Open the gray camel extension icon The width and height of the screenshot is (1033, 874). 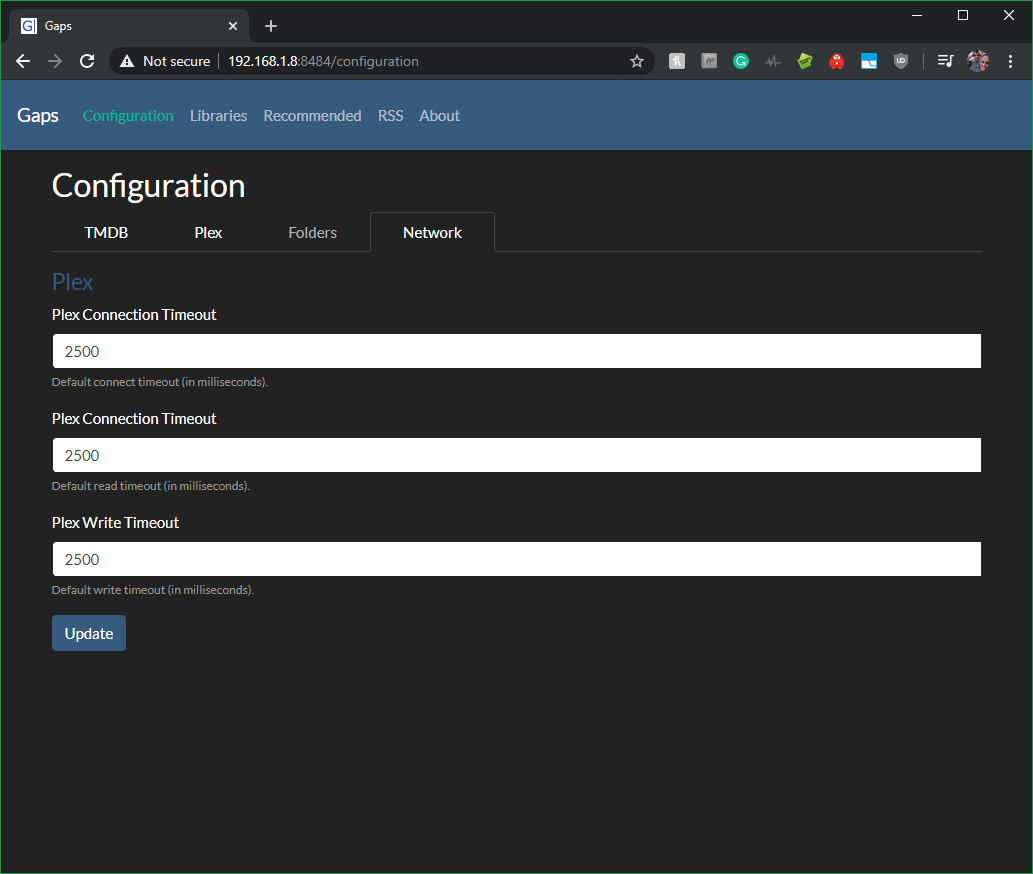(x=709, y=61)
